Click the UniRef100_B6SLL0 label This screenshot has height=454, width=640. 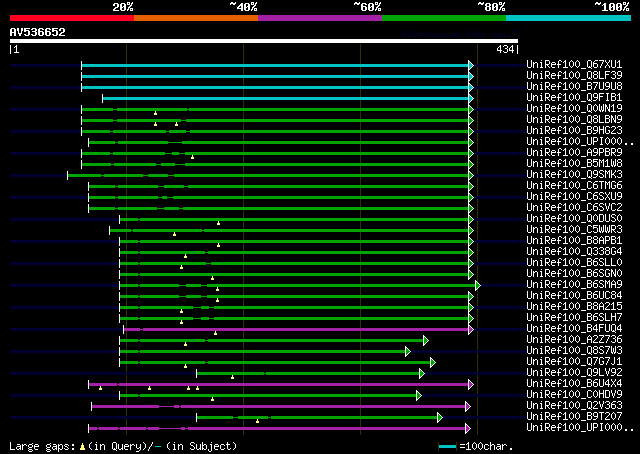tap(574, 263)
